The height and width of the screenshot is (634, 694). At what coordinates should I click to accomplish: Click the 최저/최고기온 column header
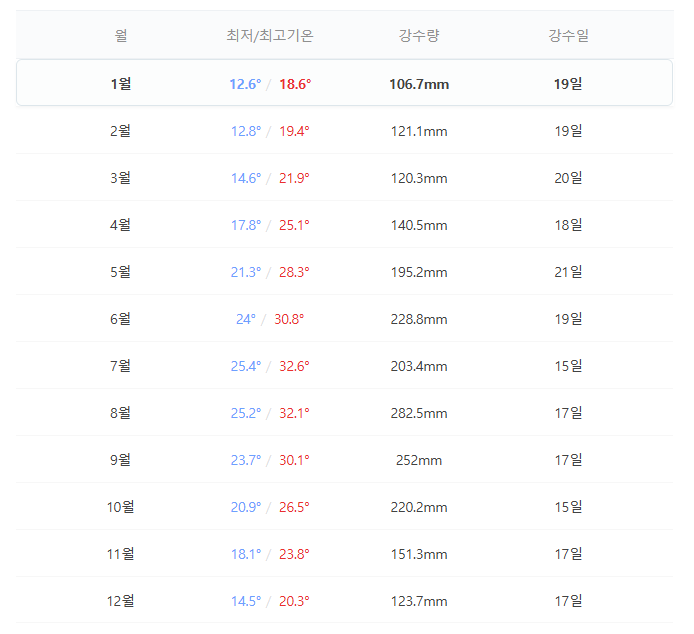point(270,35)
